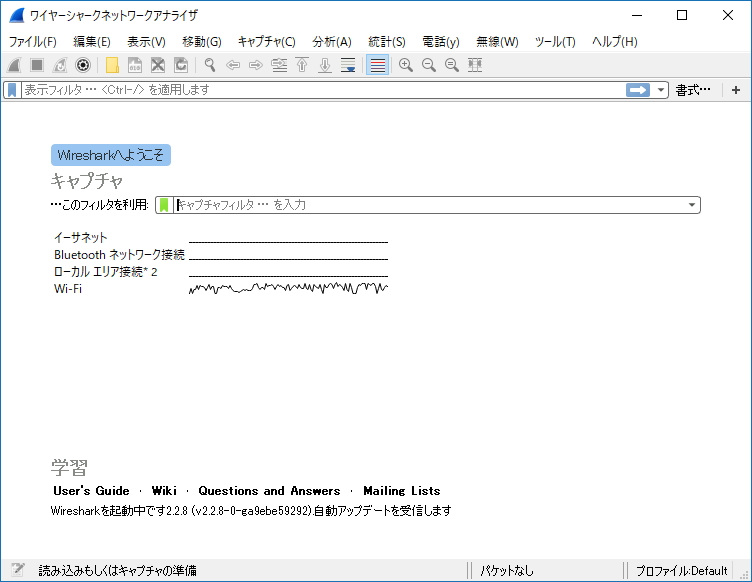Select the ローカル エリア接続* 2 interface
752x582 pixels.
pos(106,272)
